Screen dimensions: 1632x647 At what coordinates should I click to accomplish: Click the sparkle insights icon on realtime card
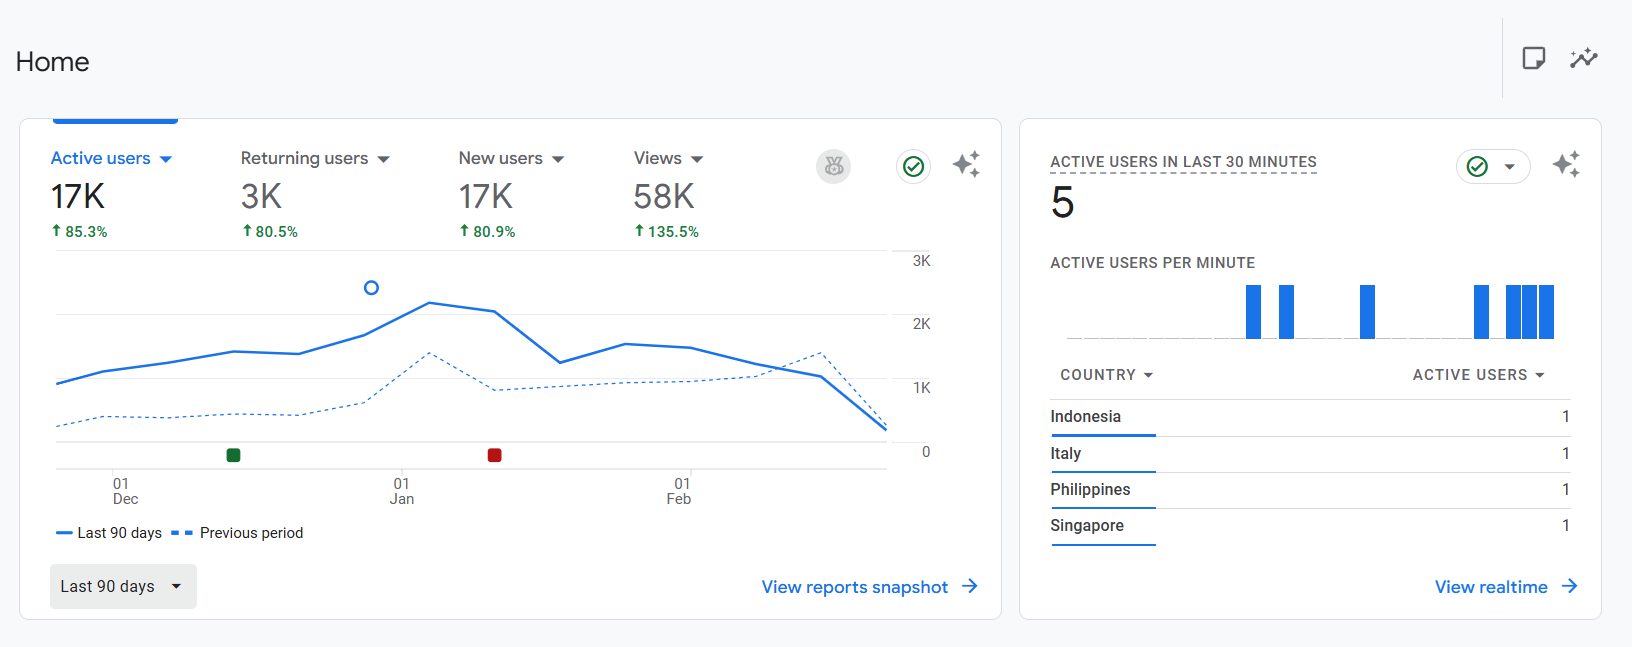1566,164
